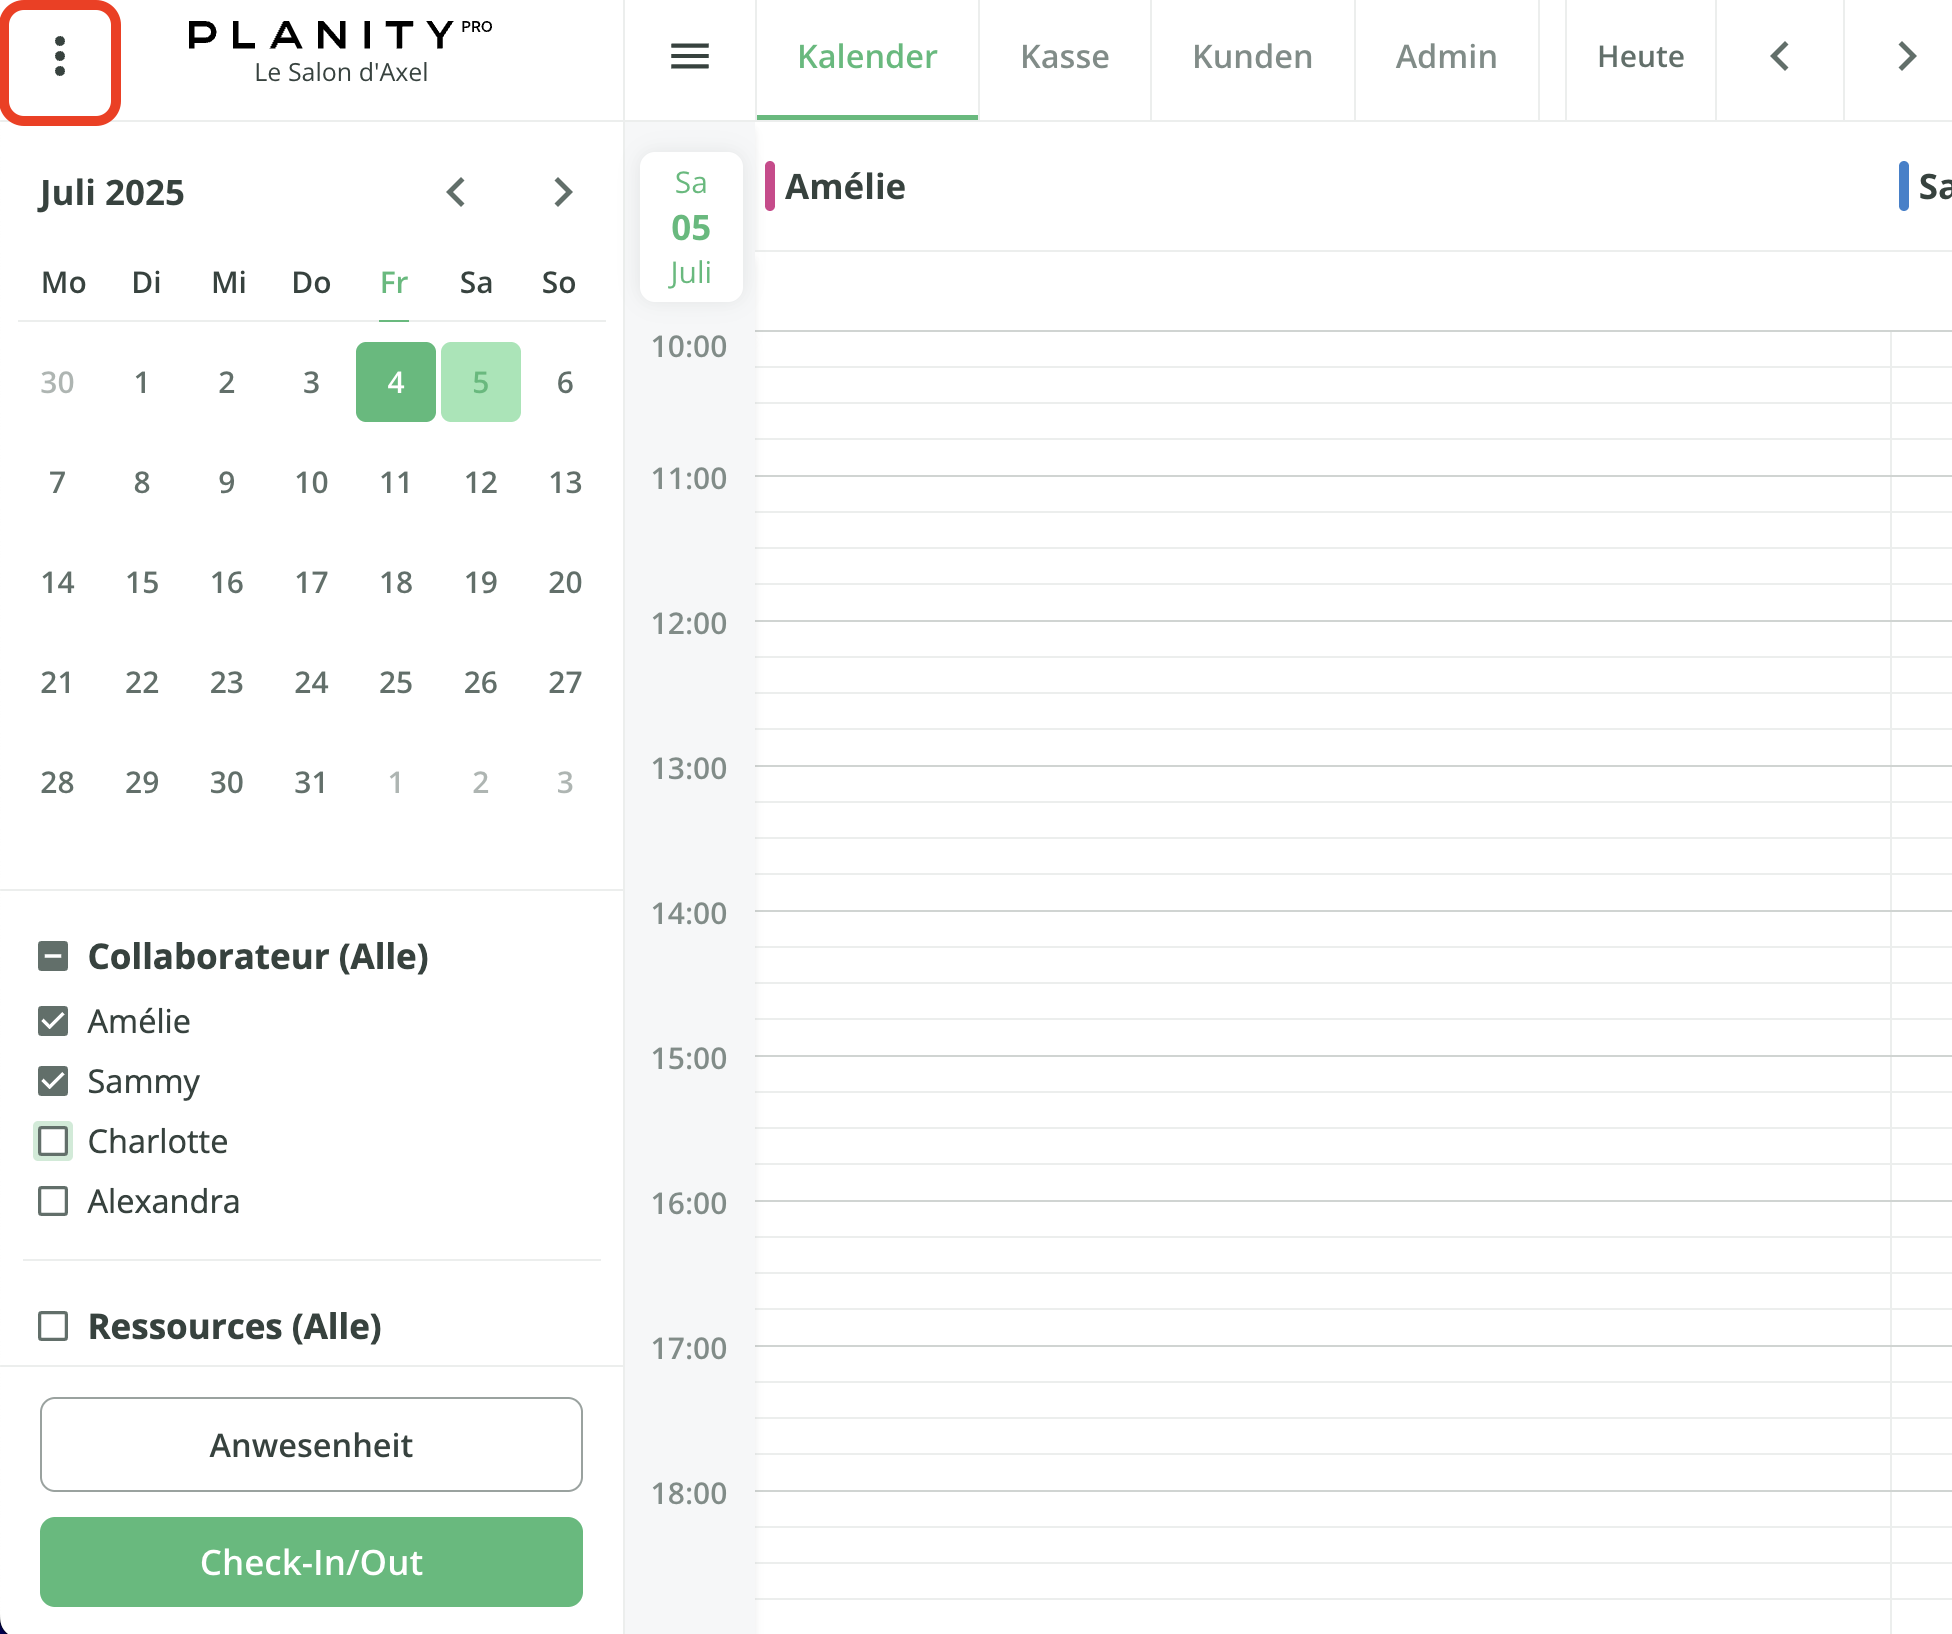
Task: Click the hamburger menu icon
Action: pos(689,57)
